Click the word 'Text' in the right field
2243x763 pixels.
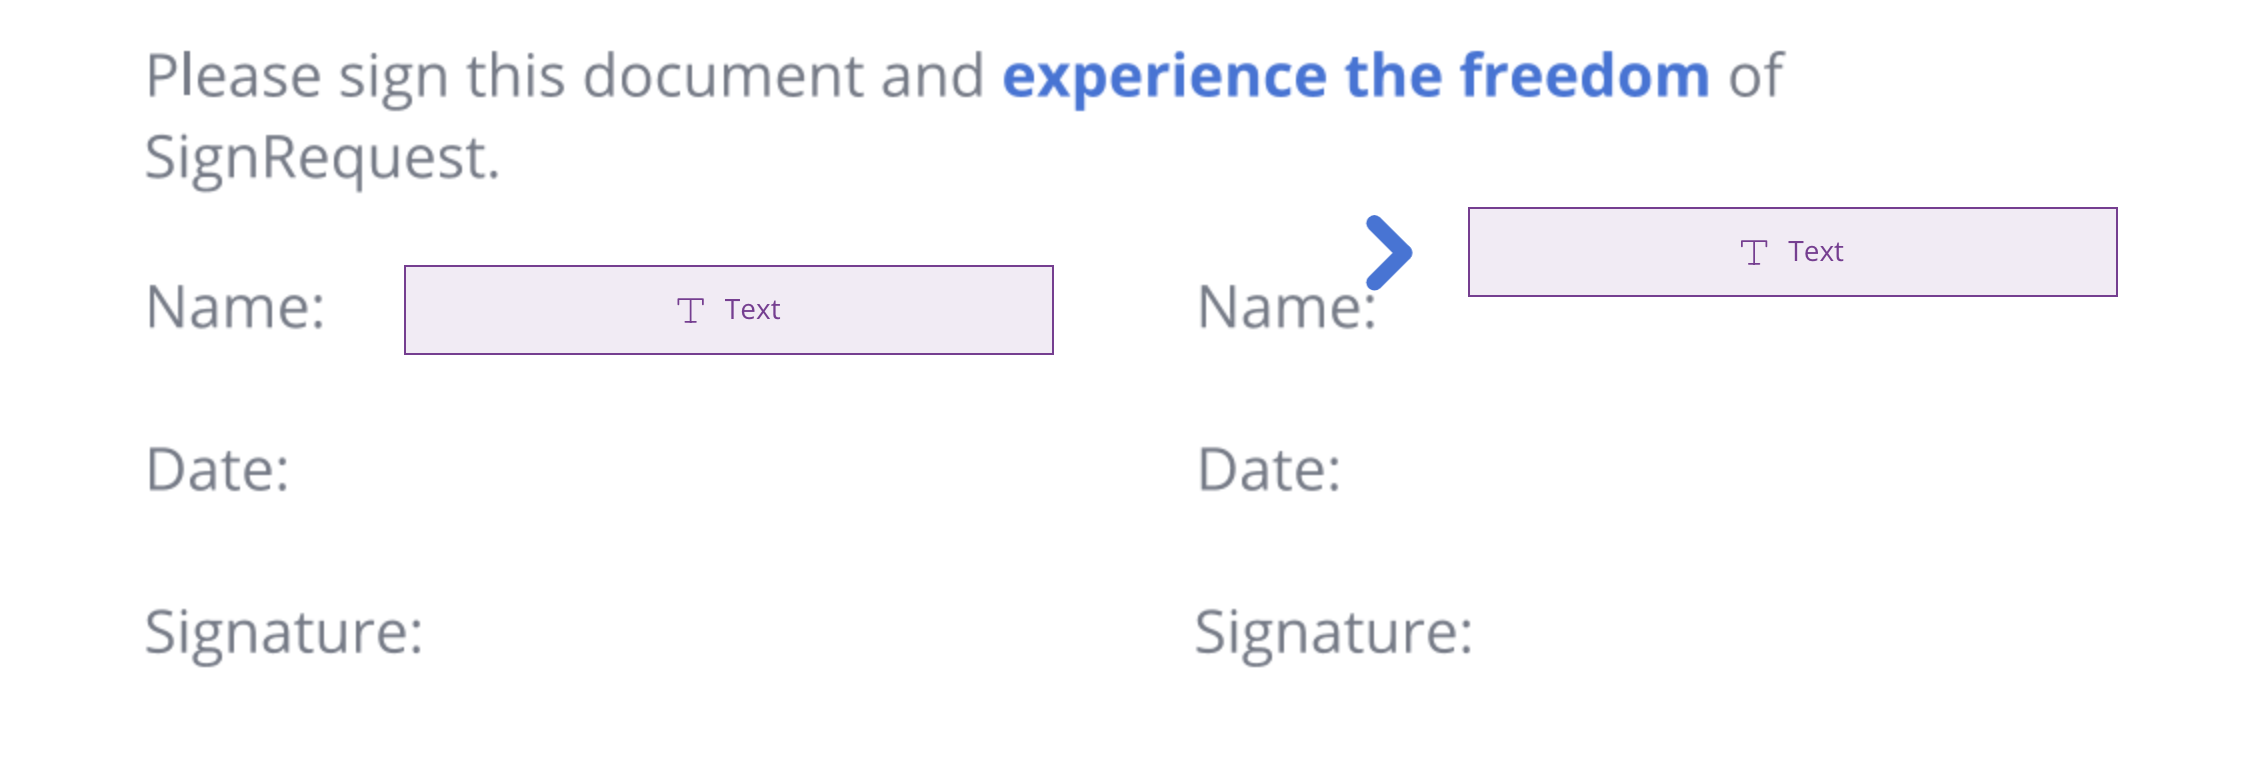point(1815,252)
